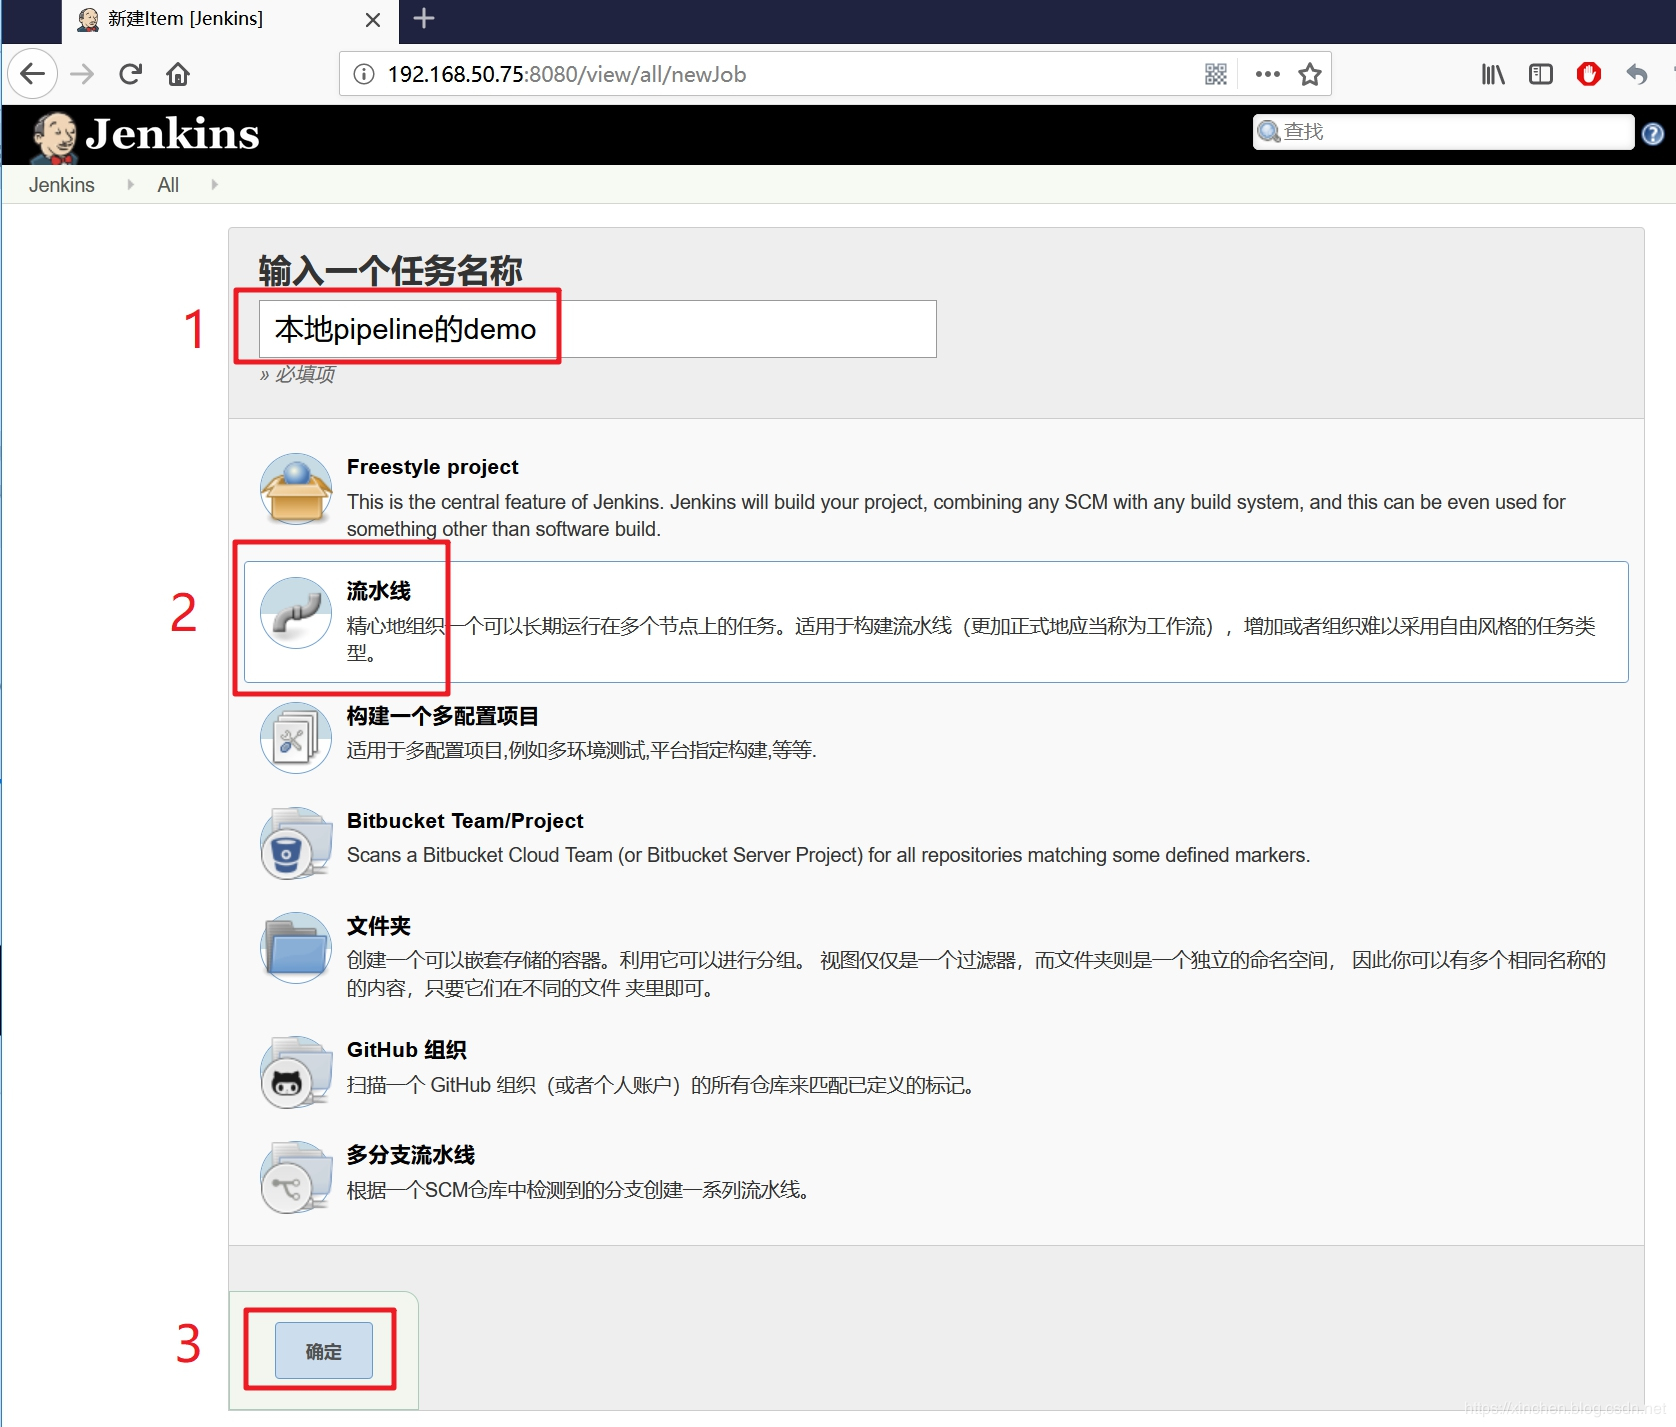Click the Freestyle project box icon

294,490
